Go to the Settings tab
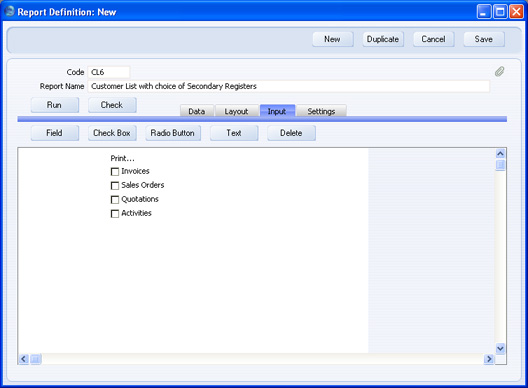 (x=321, y=111)
